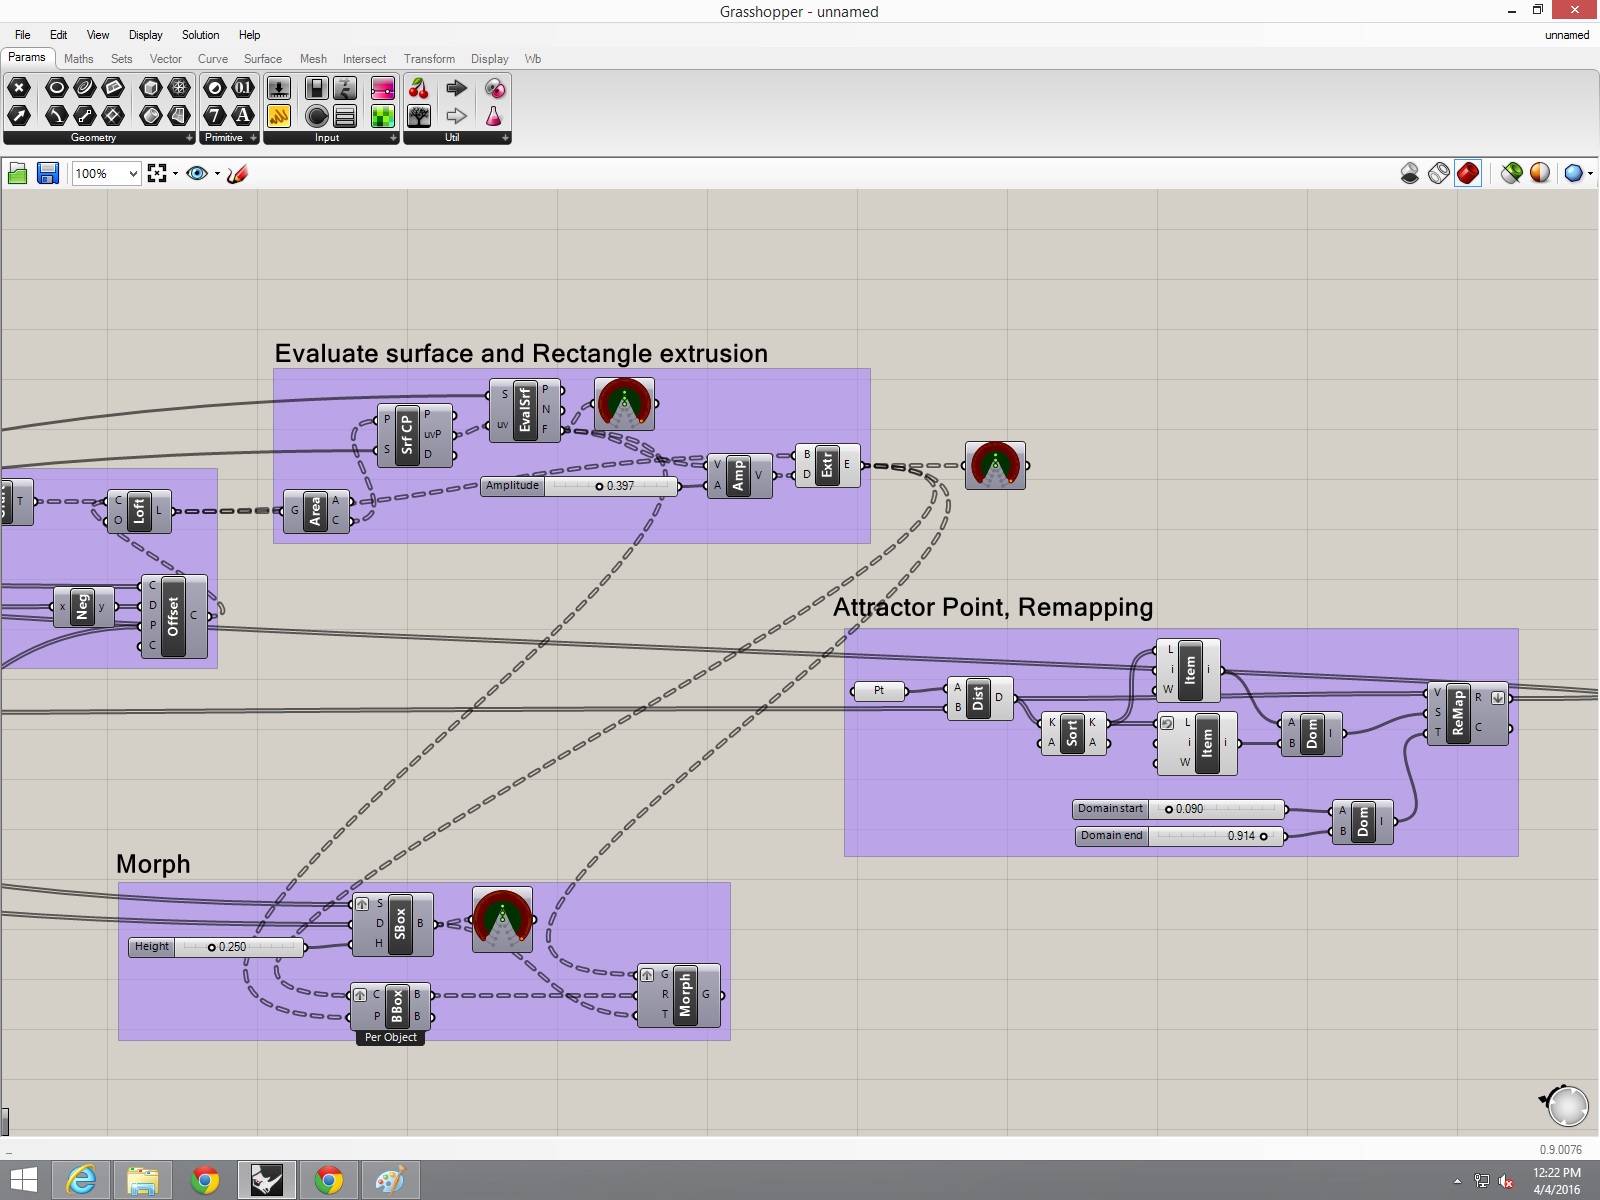Open the preview mesh quality dropdown

pos(1589,174)
